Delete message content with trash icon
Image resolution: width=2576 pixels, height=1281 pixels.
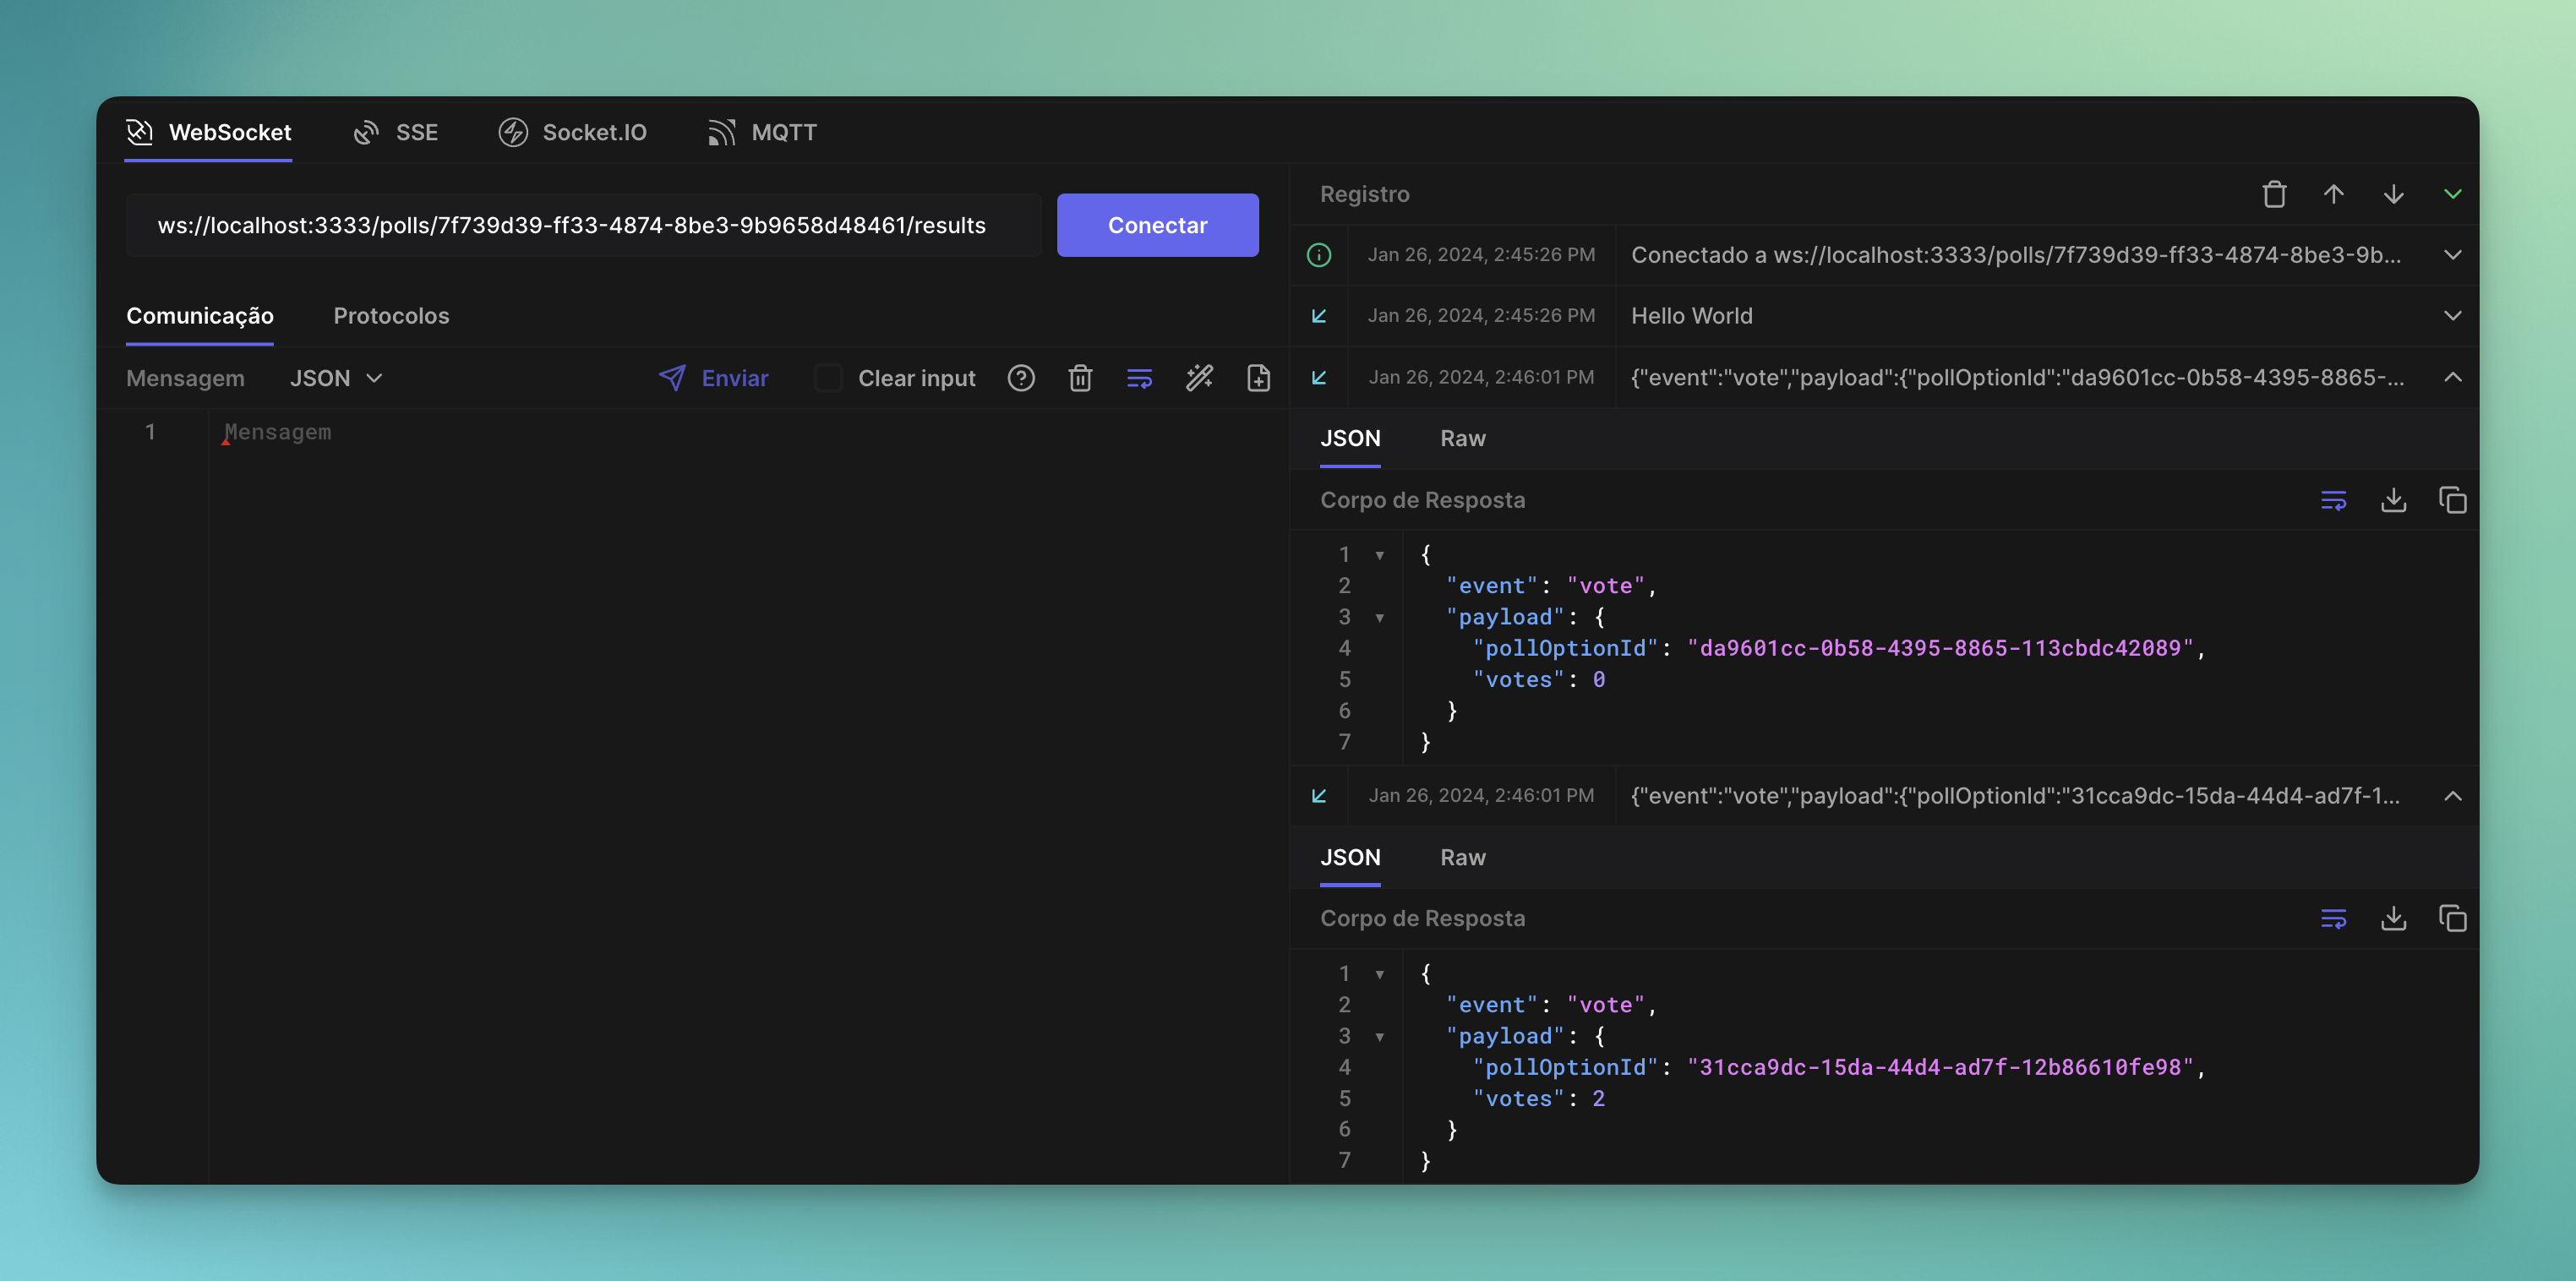[1080, 378]
